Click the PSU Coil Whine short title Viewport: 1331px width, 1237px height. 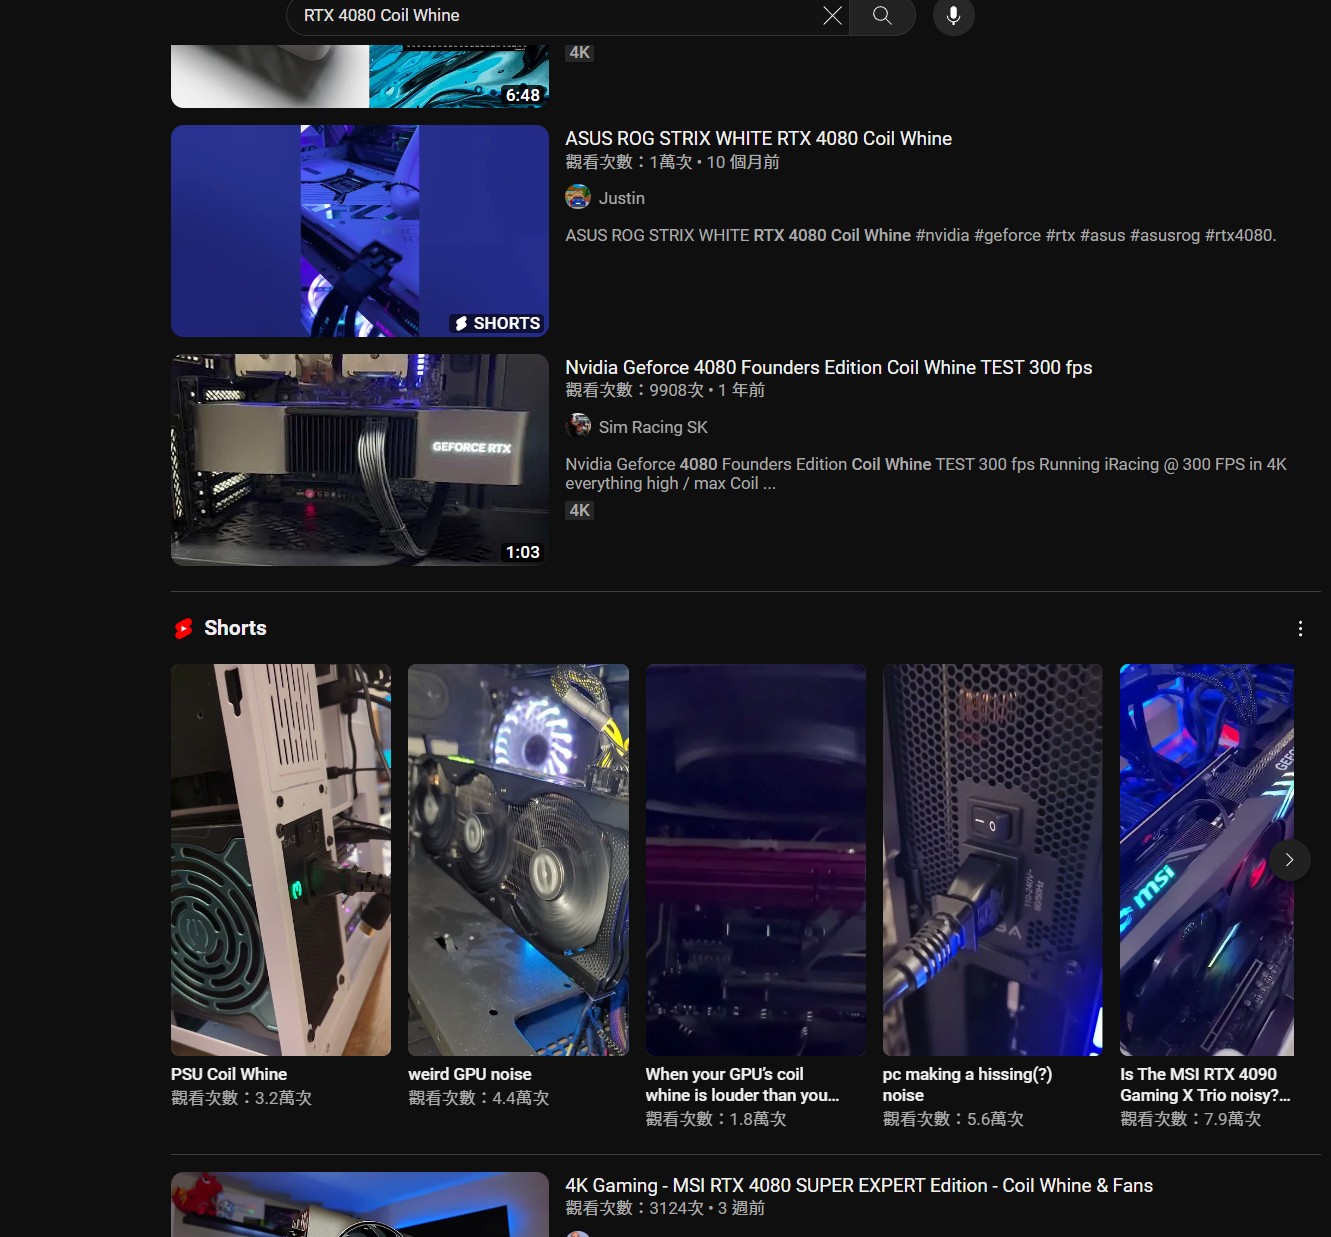pyautogui.click(x=229, y=1074)
